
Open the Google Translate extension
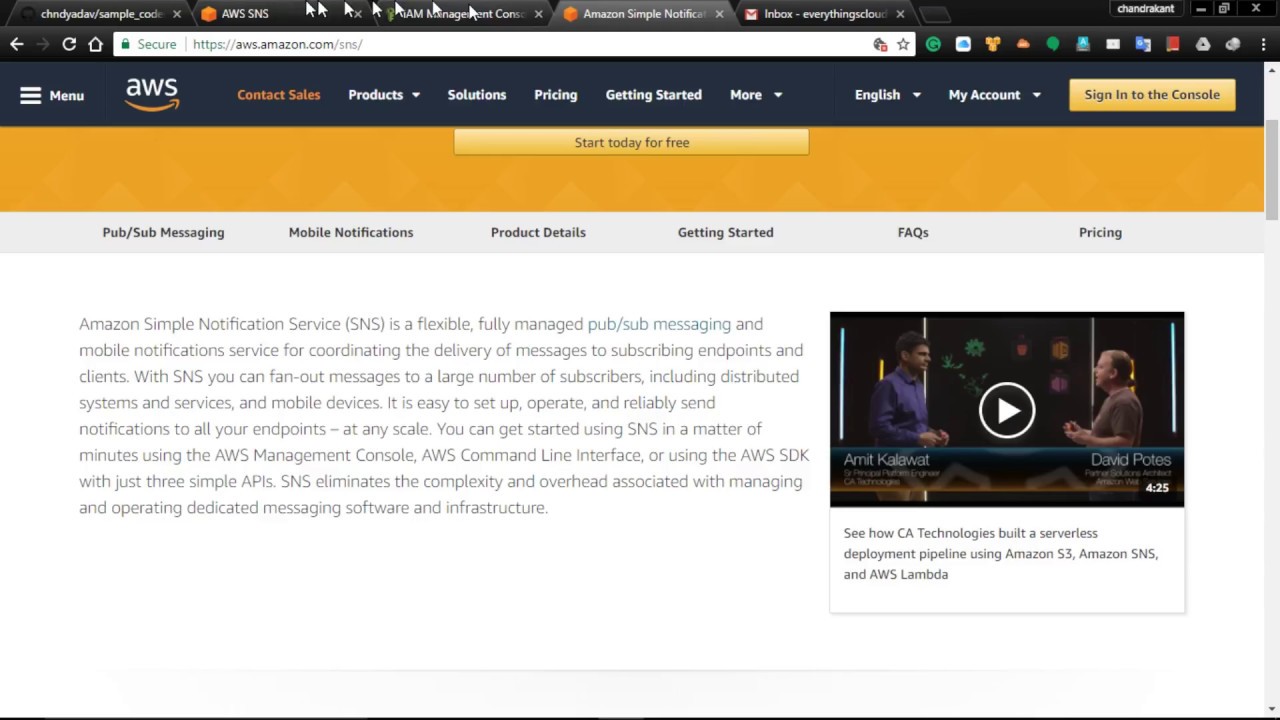(1143, 44)
